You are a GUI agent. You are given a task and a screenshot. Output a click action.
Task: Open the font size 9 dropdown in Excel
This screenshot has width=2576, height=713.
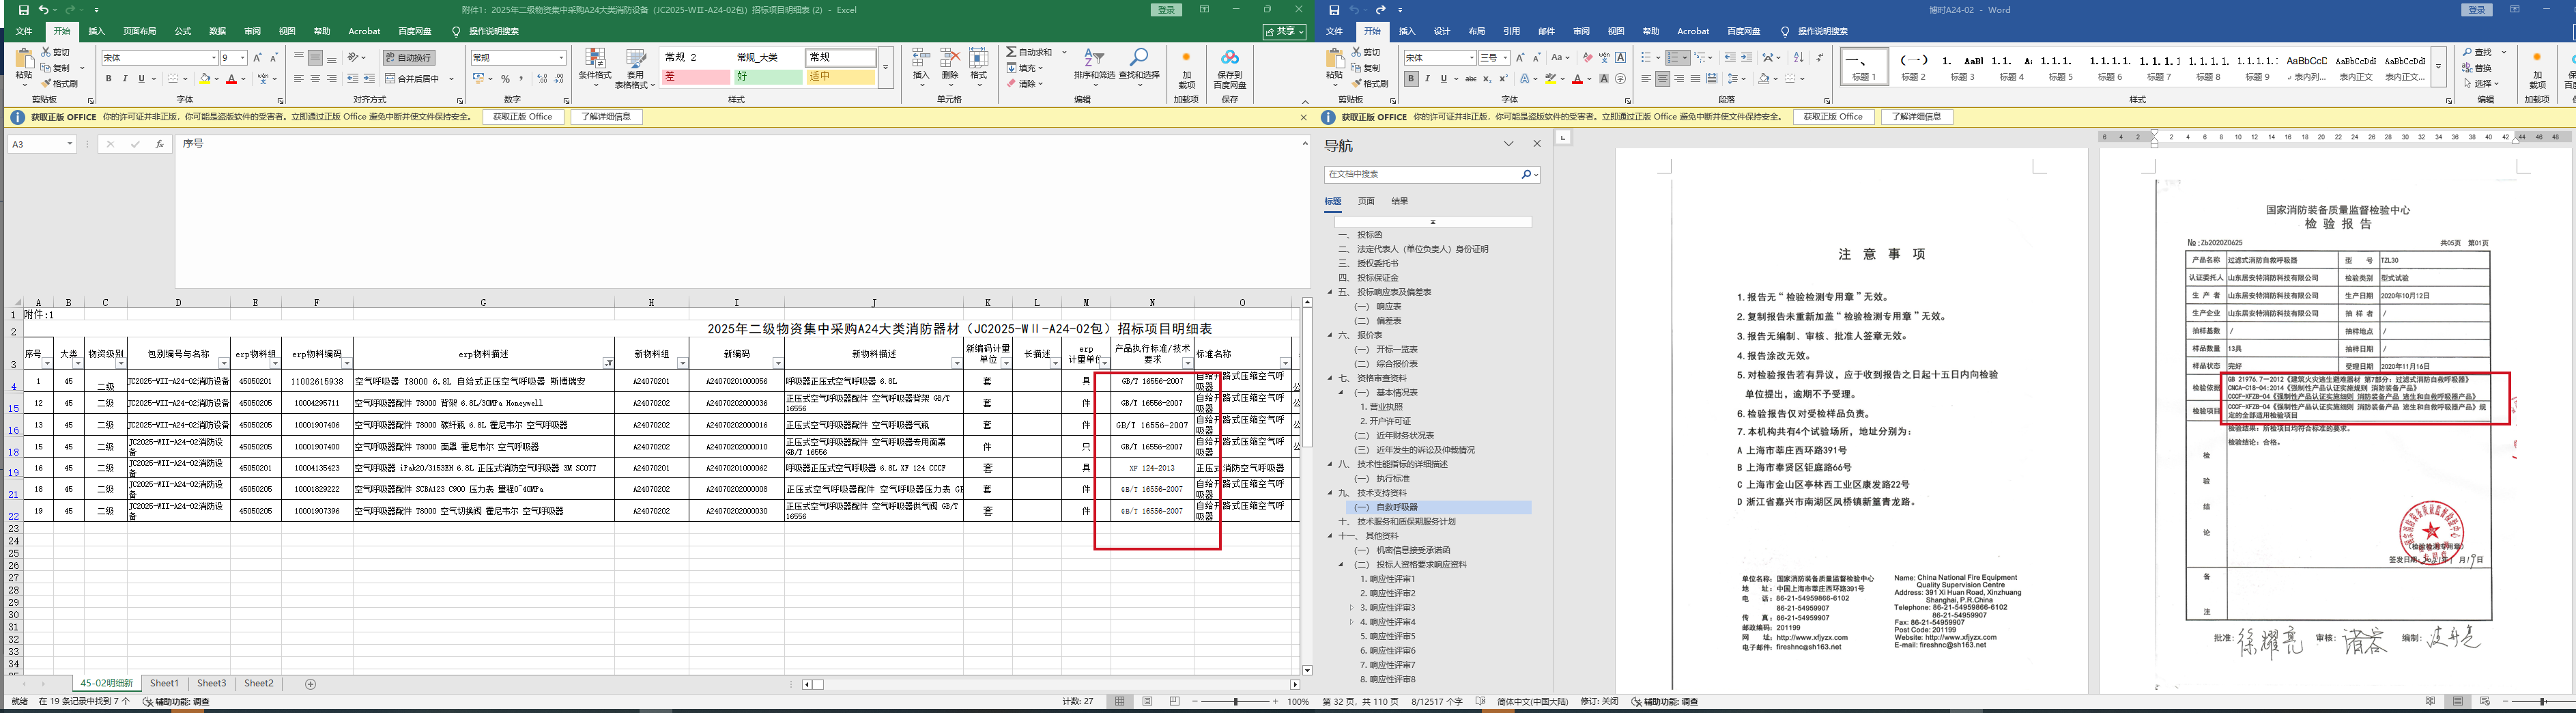(x=242, y=58)
